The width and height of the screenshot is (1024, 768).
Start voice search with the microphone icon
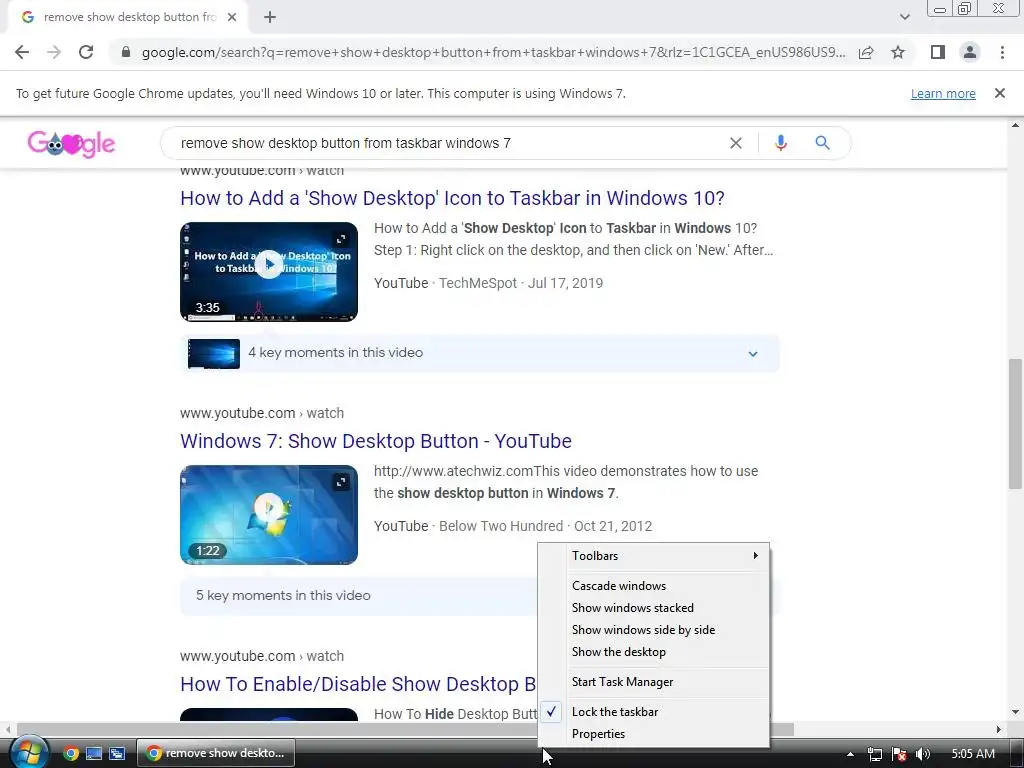pyautogui.click(x=780, y=143)
